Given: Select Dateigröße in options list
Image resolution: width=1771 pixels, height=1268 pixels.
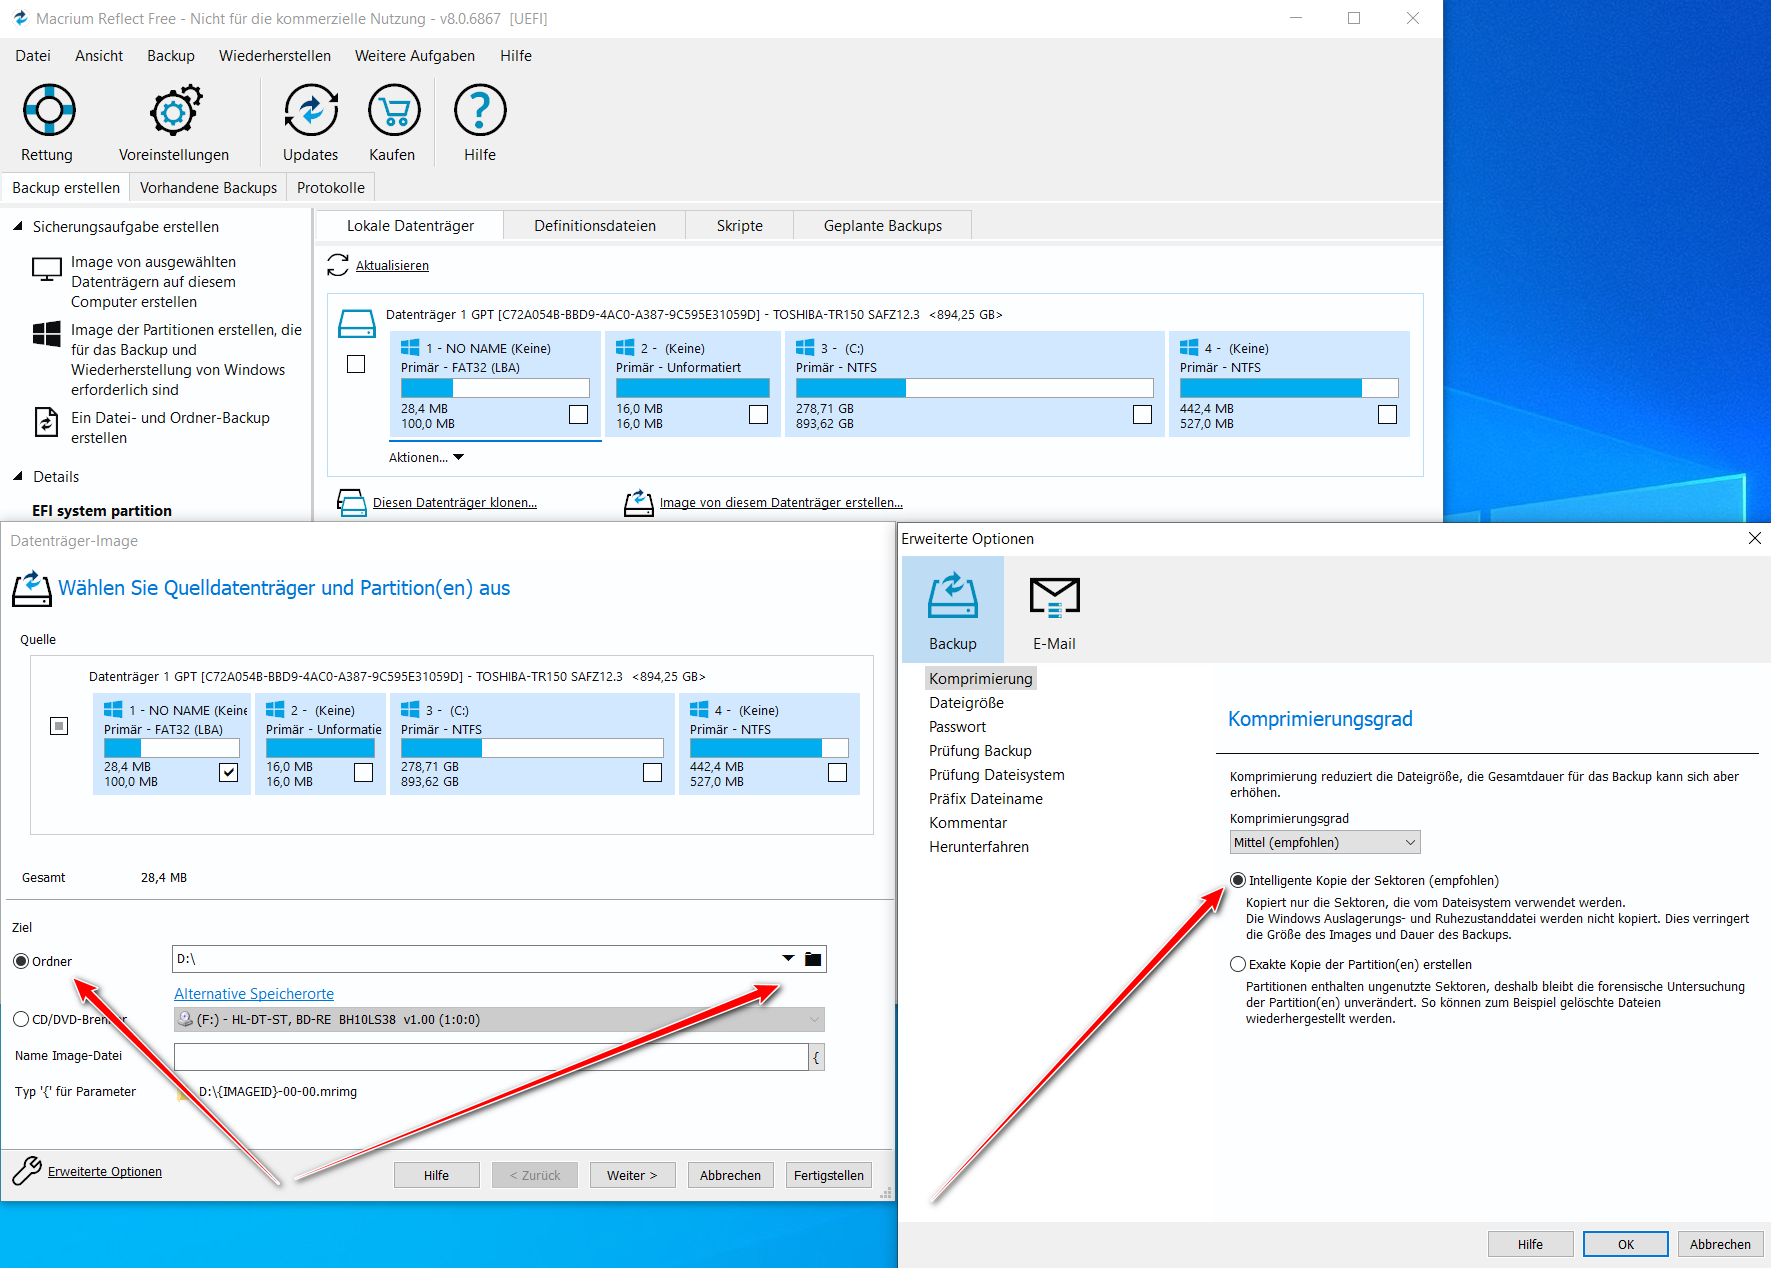Looking at the screenshot, I should (966, 703).
